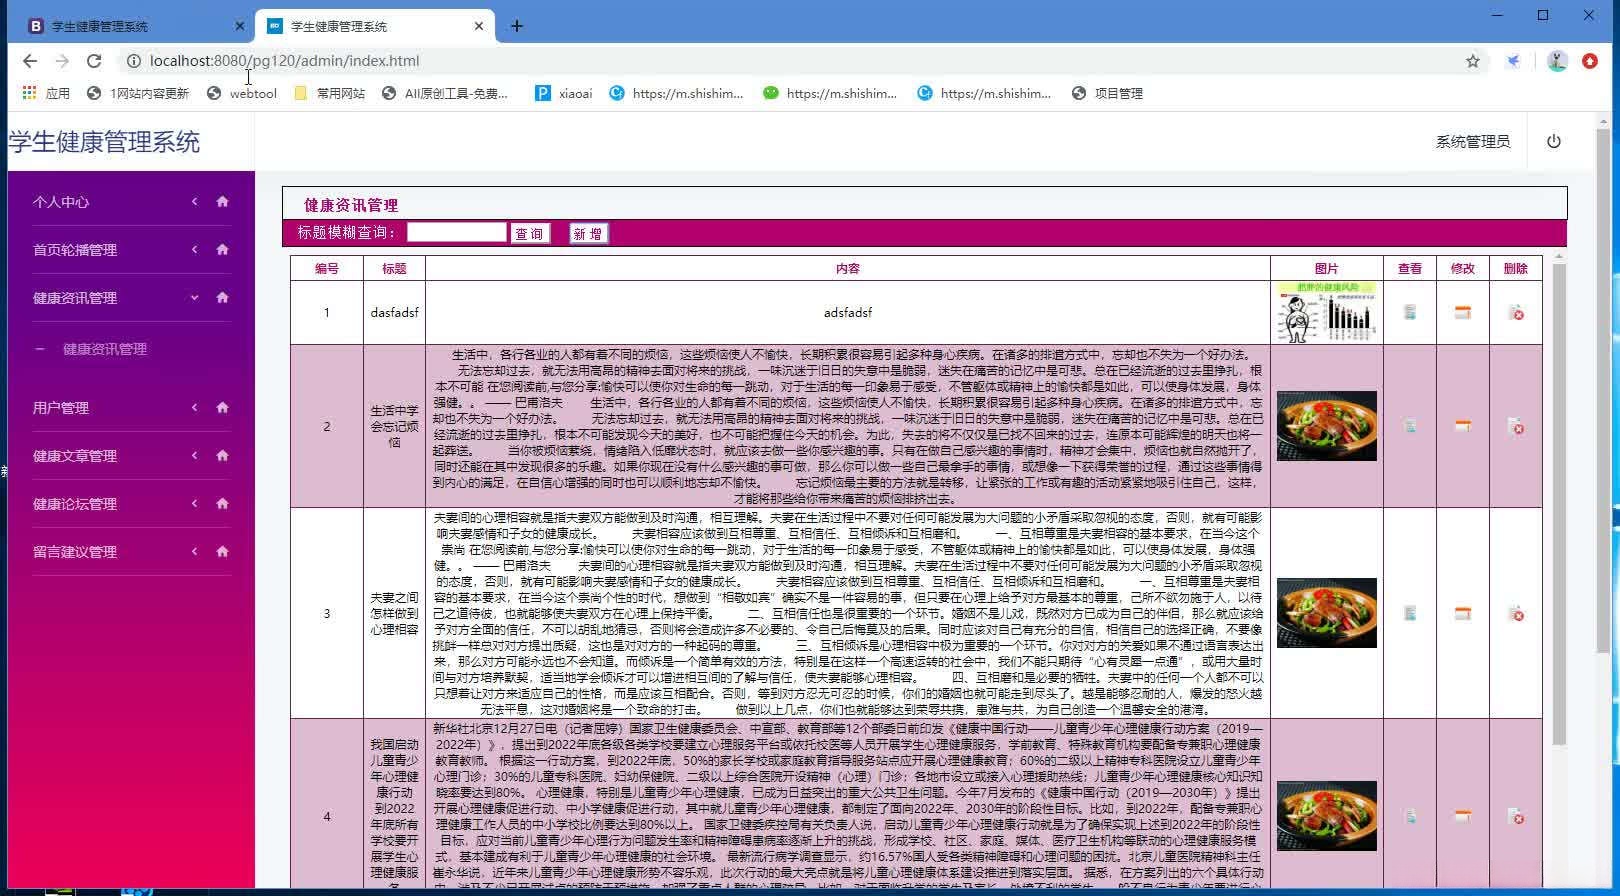This screenshot has height=896, width=1620.
Task: Open 个人中心 in the sidebar
Action: (61, 202)
